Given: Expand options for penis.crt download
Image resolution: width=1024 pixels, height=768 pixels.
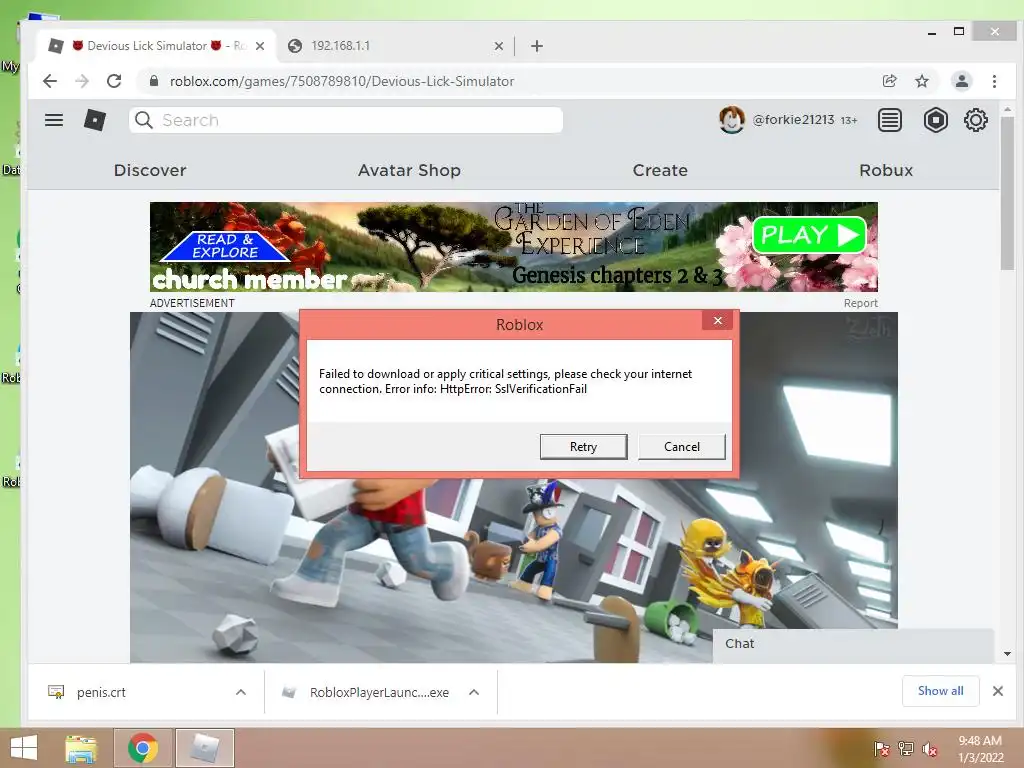Looking at the screenshot, I should 241,692.
